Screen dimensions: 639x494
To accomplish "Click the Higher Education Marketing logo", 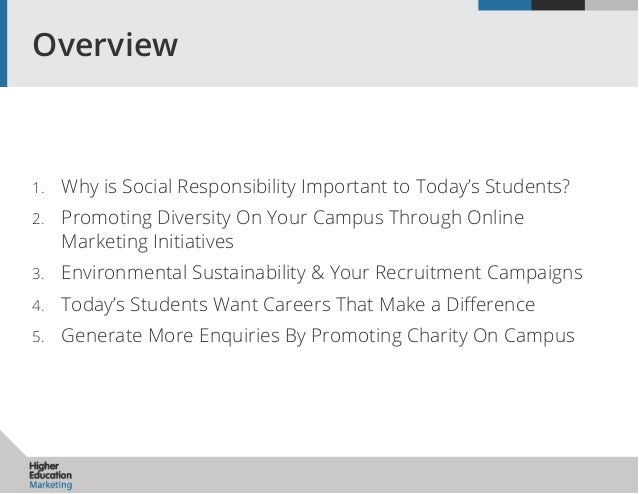I will tap(50, 476).
